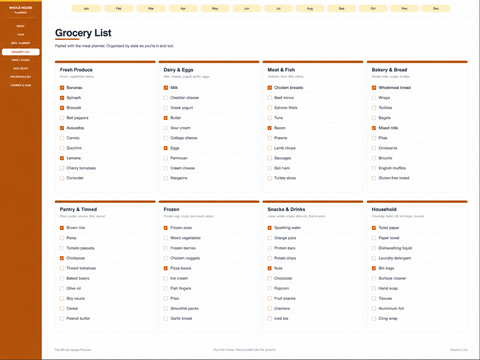Open the Nov month tab
Screen dimensions: 480x360
coord(404,8)
